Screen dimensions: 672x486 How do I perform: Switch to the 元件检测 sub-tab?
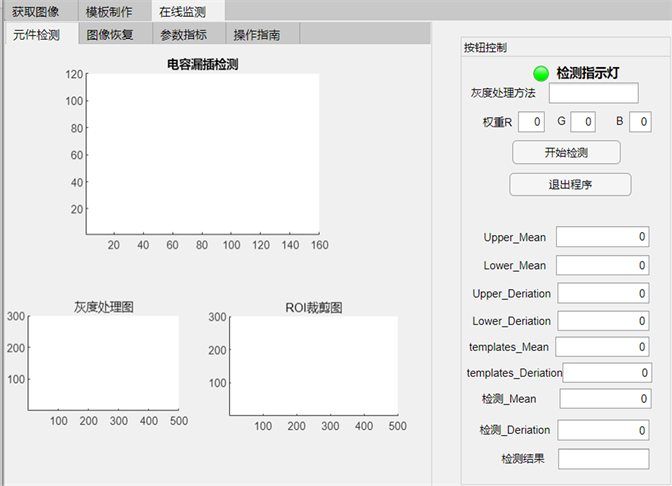(36, 34)
